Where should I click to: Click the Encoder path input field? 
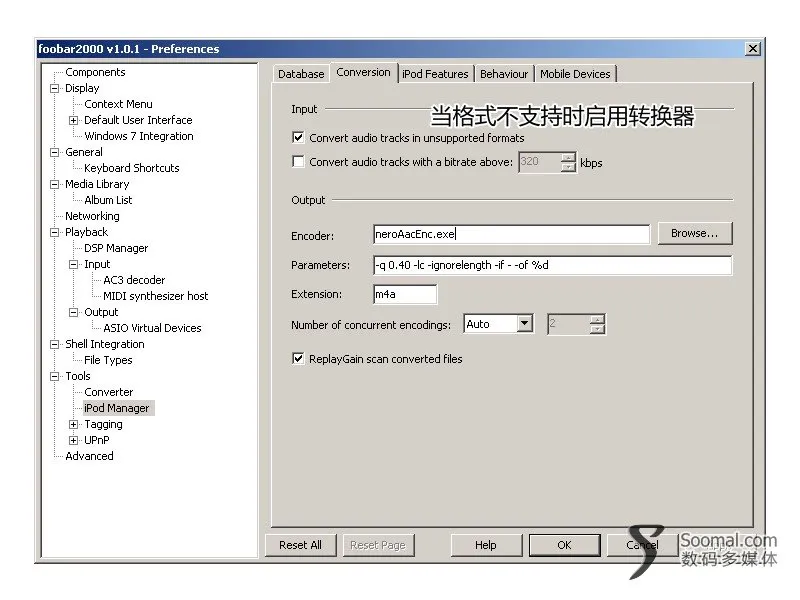point(512,234)
